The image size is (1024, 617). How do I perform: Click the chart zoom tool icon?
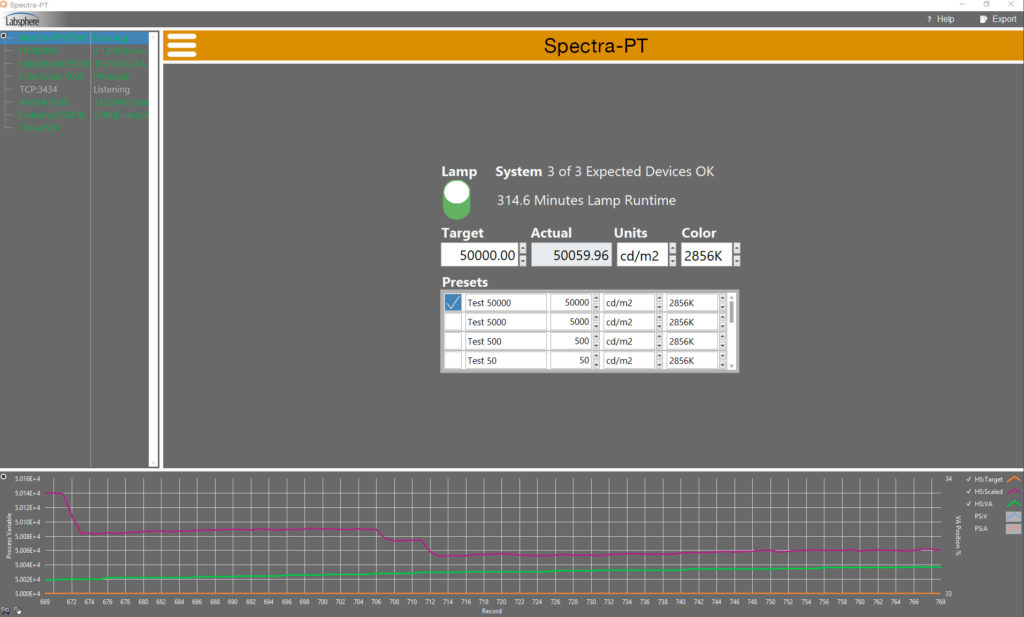coord(5,610)
